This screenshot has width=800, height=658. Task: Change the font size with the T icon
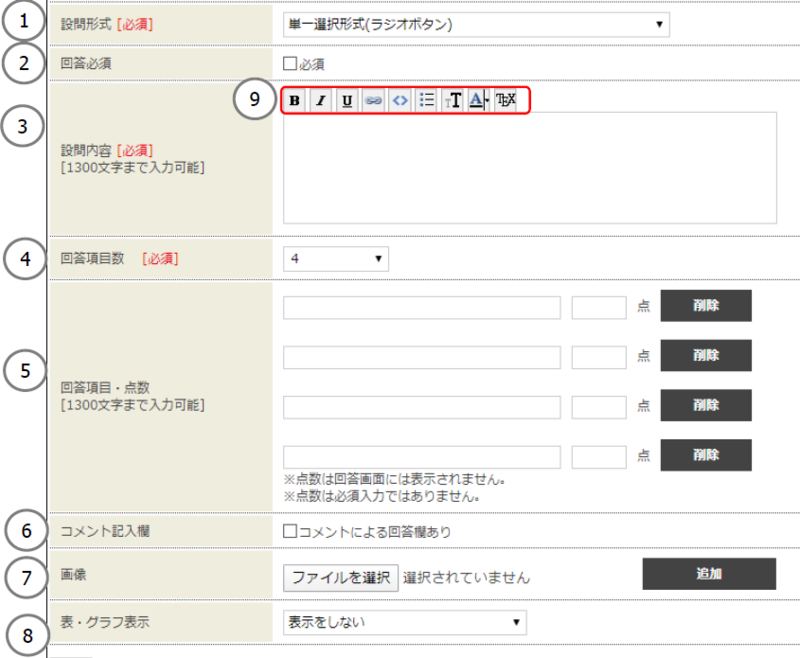click(453, 100)
